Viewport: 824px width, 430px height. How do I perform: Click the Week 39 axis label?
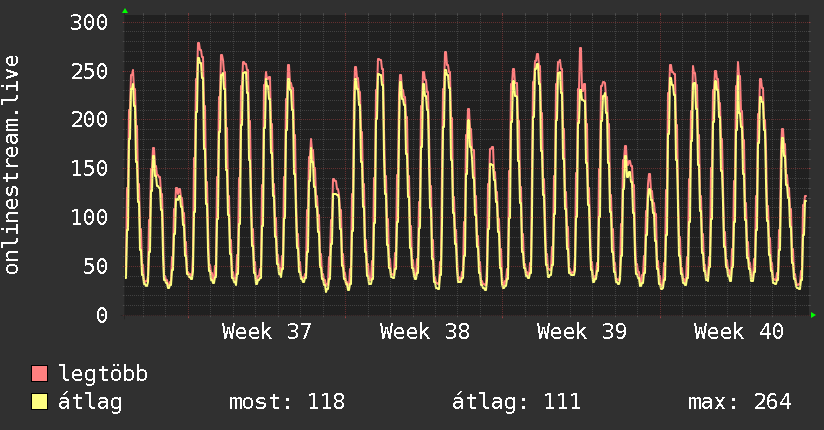click(582, 332)
